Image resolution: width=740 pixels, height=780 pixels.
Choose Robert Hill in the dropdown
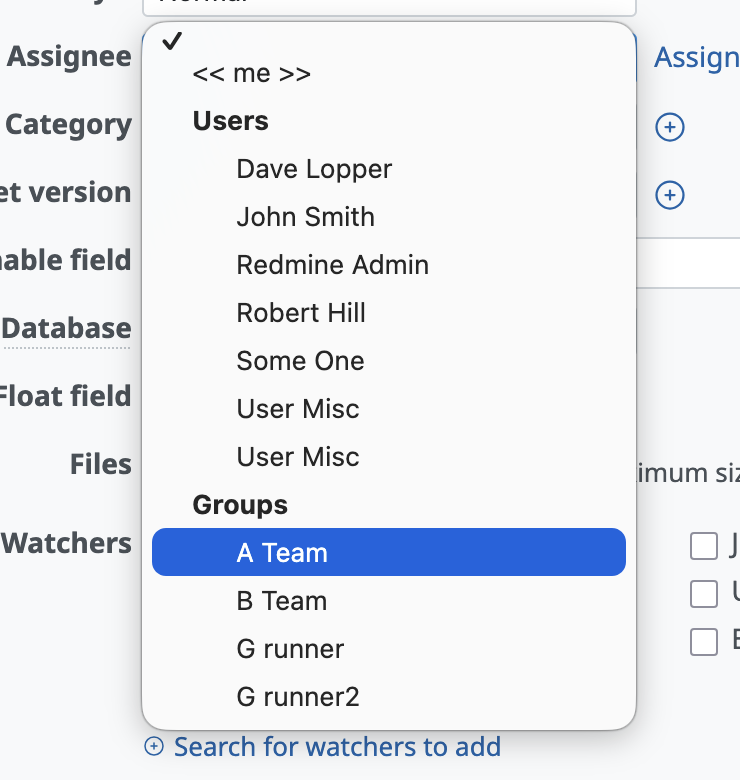301,313
